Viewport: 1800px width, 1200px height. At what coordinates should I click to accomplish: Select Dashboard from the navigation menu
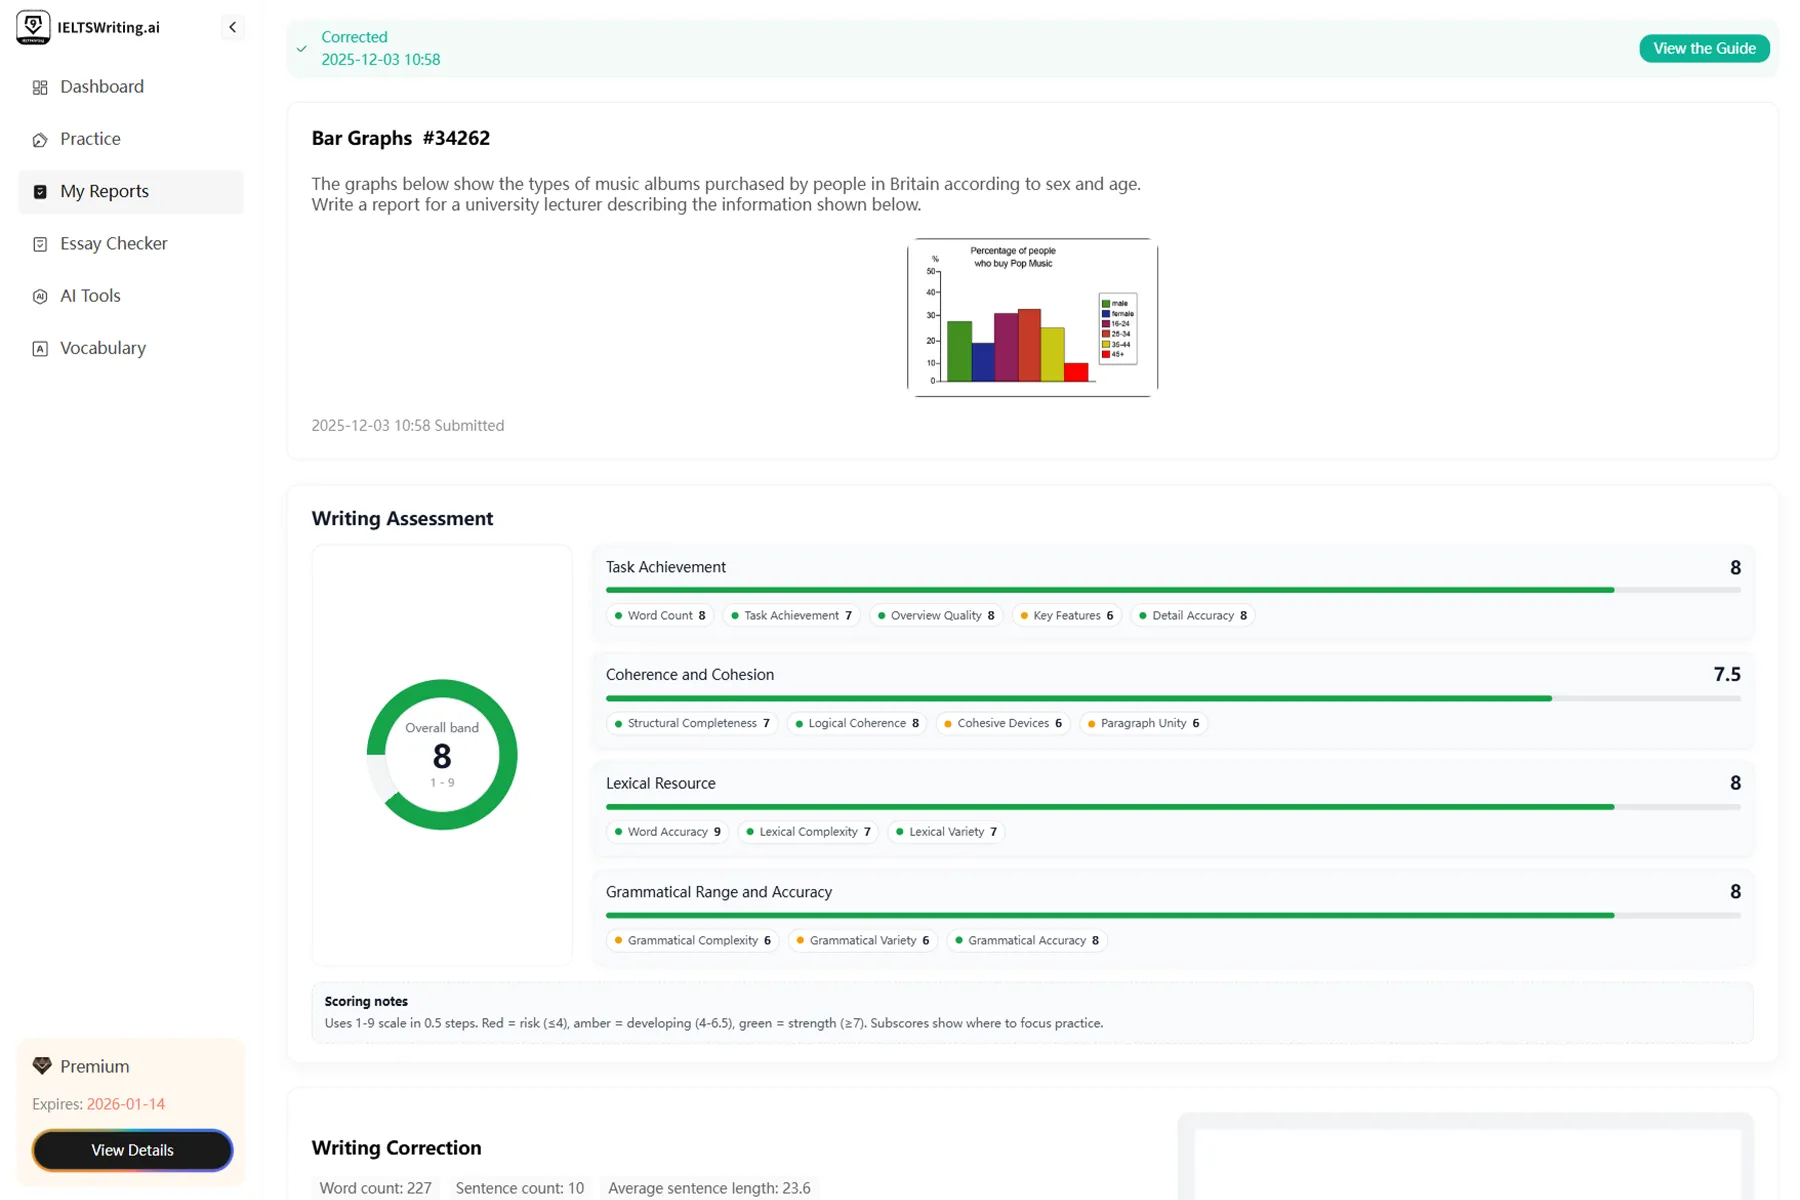[100, 87]
